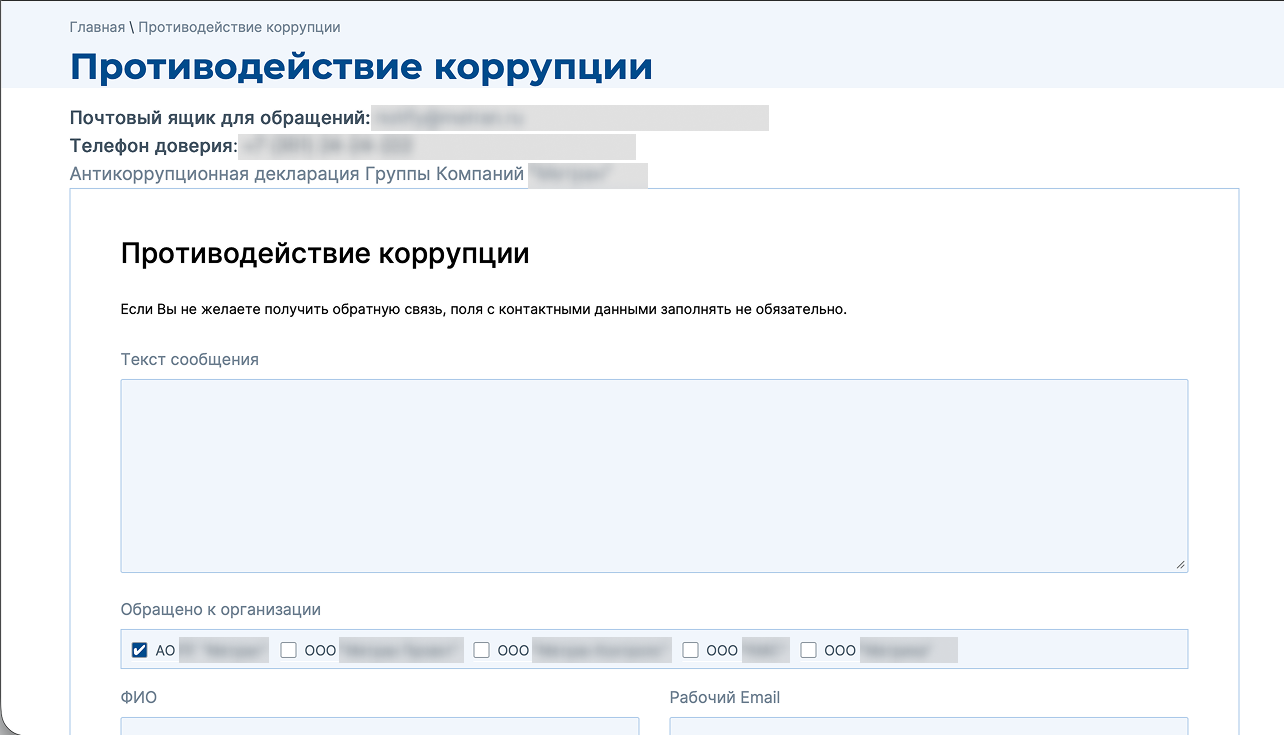The width and height of the screenshot is (1284, 735).
Task: Click the resize handle of the message area
Action: coord(1180,563)
